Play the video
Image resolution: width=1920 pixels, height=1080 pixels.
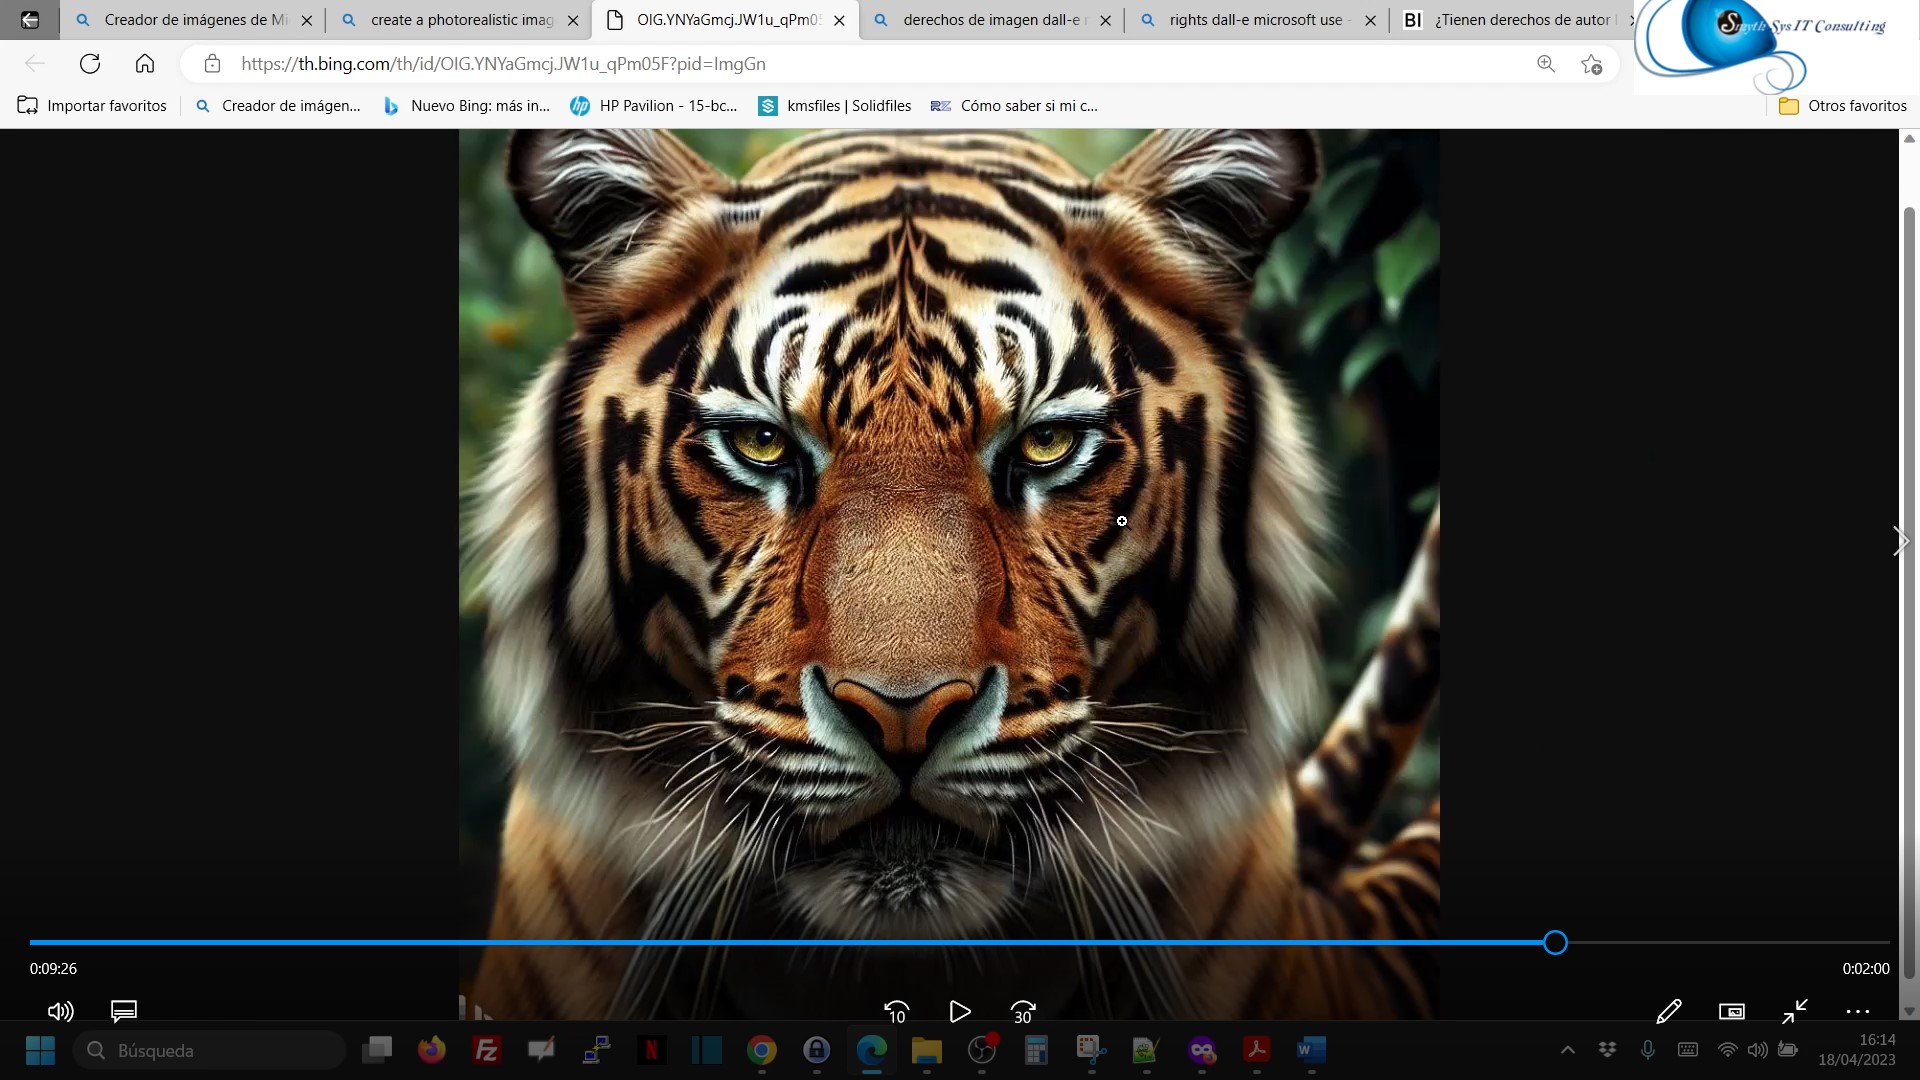coord(959,1012)
